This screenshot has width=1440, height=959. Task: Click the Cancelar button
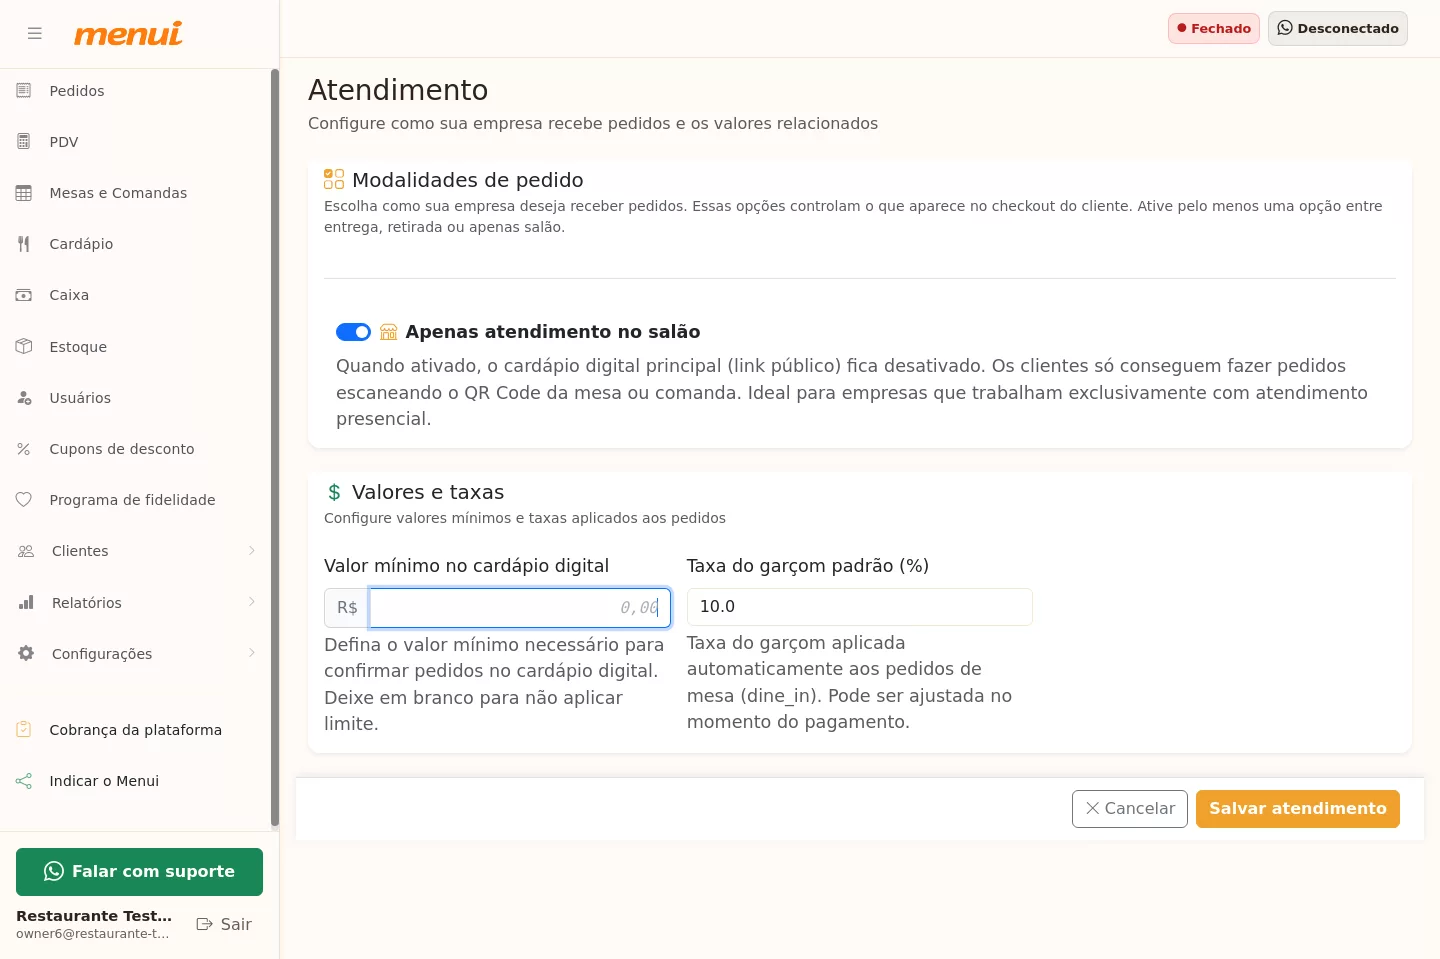click(x=1130, y=809)
